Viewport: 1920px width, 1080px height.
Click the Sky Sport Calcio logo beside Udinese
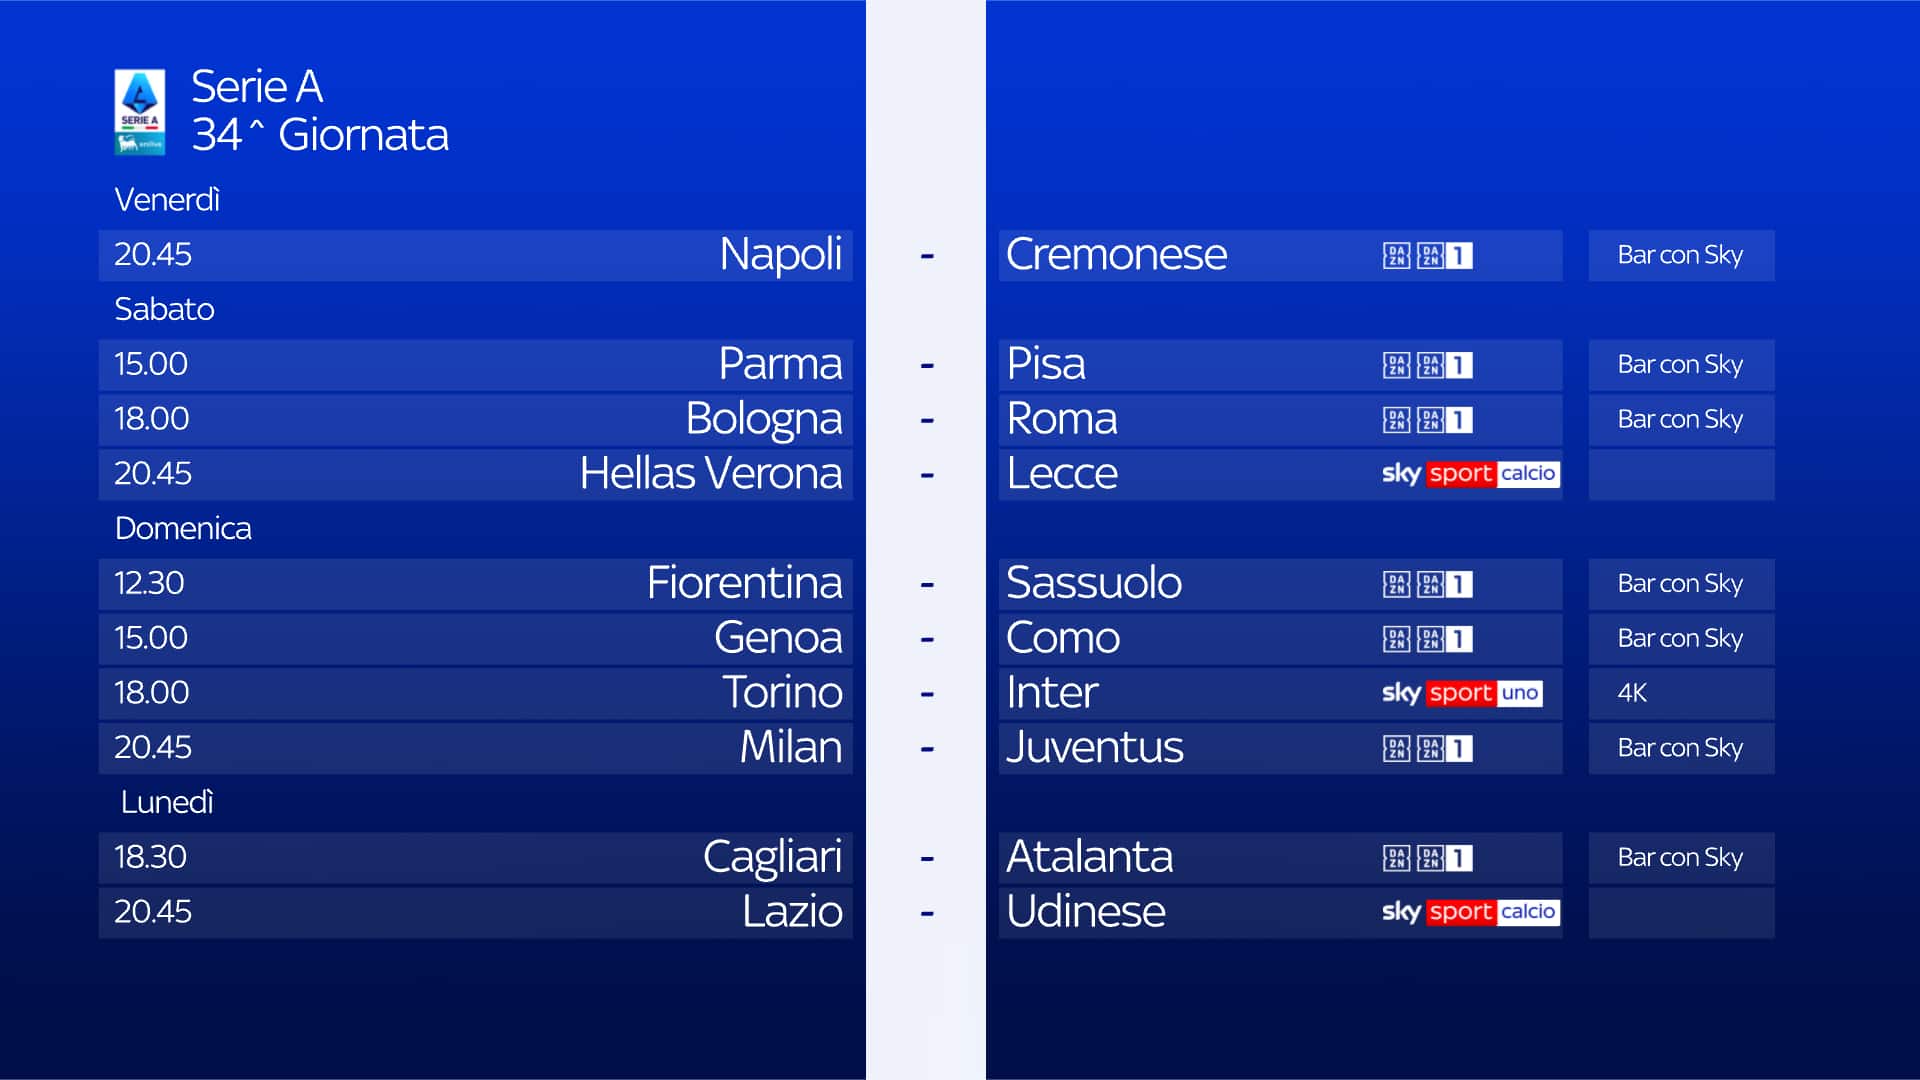pos(1470,912)
